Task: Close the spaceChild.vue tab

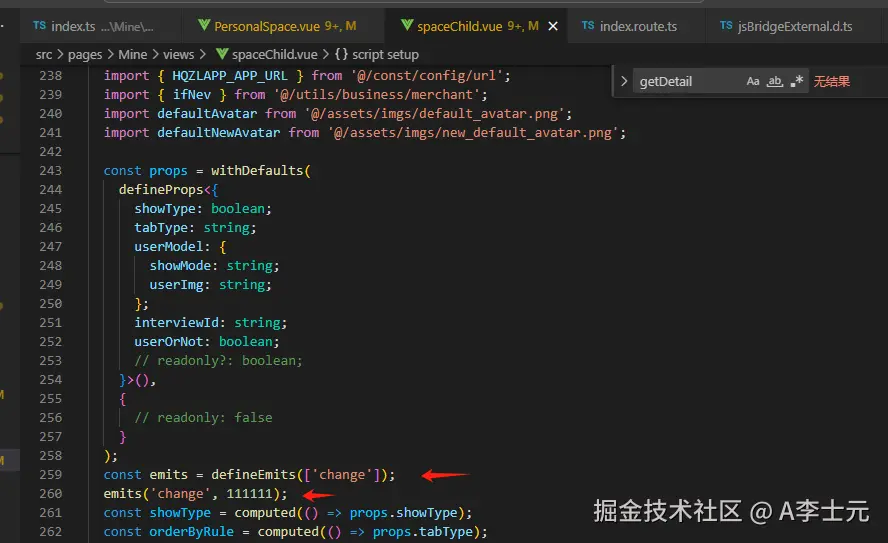Action: click(x=553, y=26)
